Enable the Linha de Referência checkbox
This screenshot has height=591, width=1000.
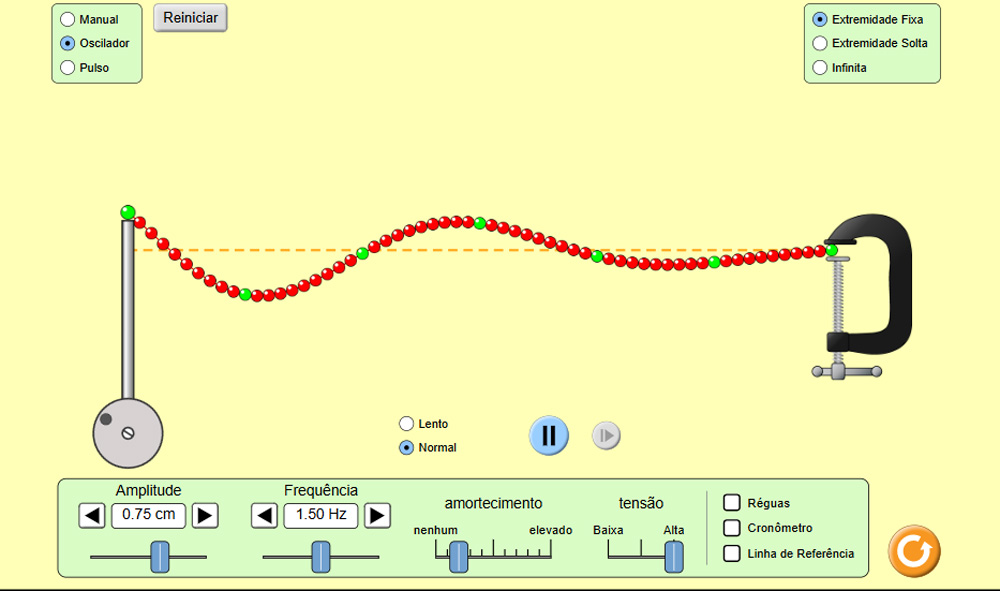pos(732,553)
